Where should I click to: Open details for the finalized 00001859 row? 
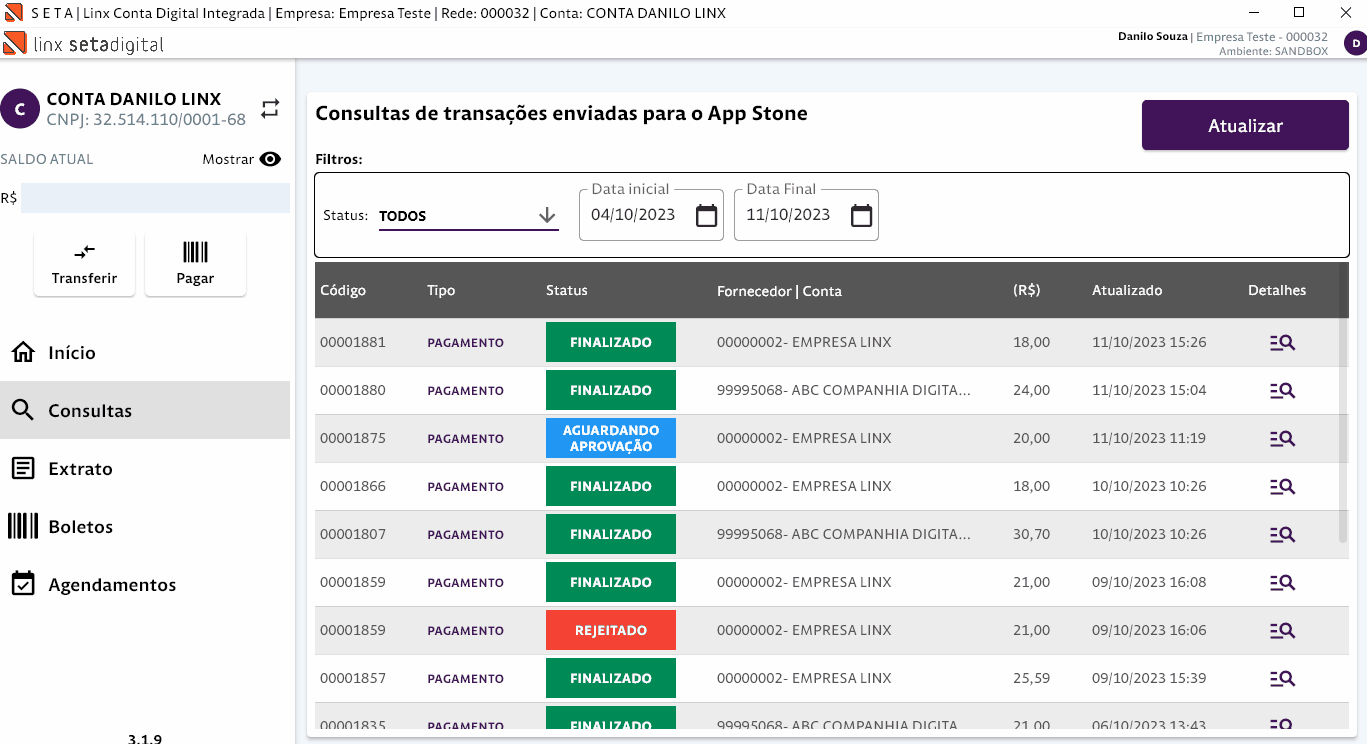point(1282,583)
